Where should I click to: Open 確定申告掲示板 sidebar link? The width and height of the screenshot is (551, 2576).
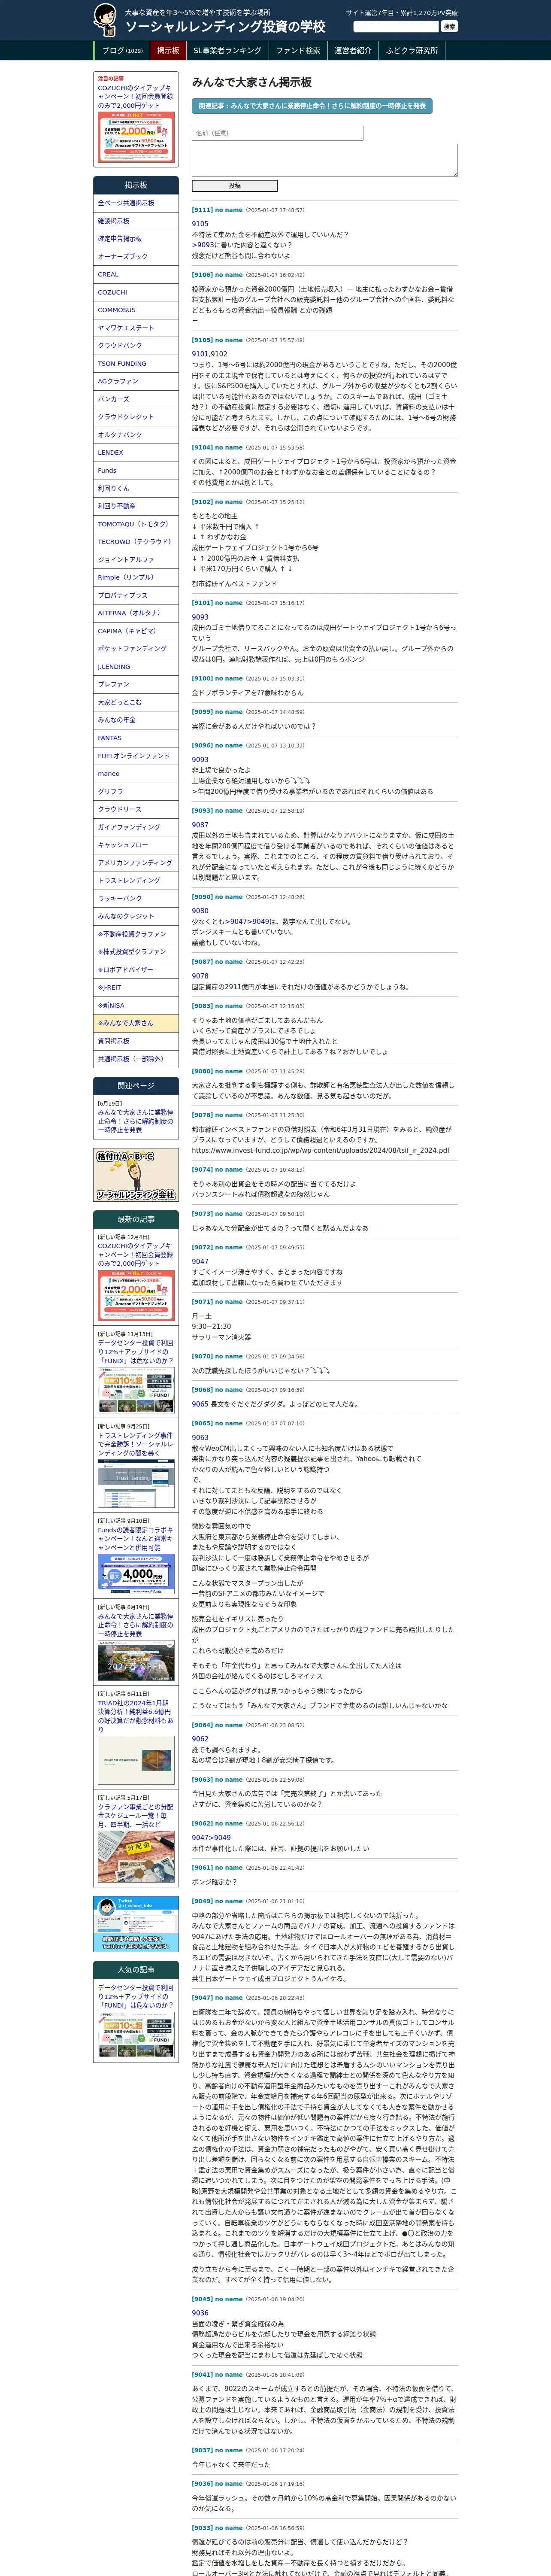click(136, 239)
